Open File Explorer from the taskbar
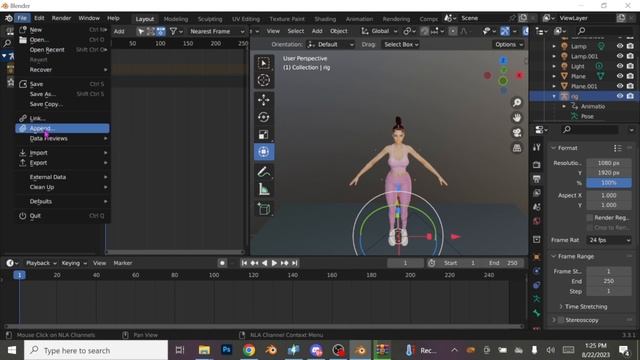 [204, 350]
